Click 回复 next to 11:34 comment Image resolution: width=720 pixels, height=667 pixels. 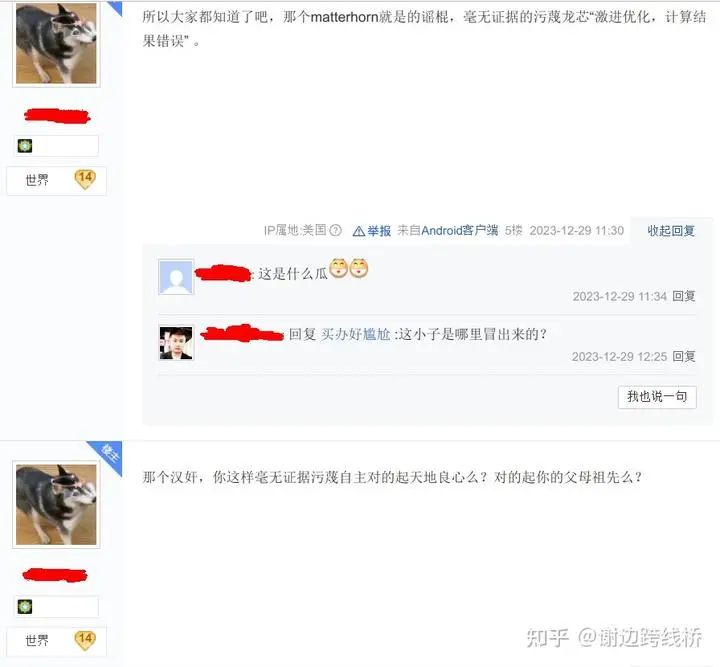click(684, 296)
